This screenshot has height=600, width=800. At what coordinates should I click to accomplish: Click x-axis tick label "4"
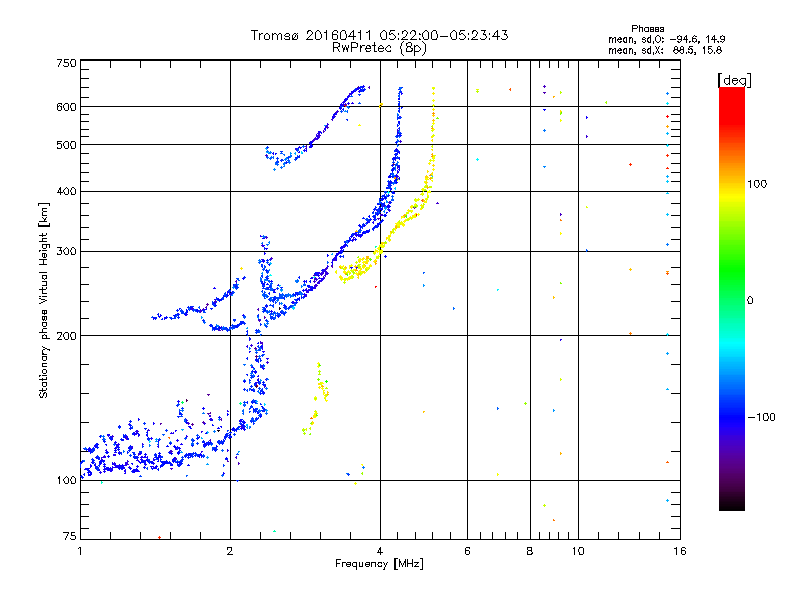(380, 551)
